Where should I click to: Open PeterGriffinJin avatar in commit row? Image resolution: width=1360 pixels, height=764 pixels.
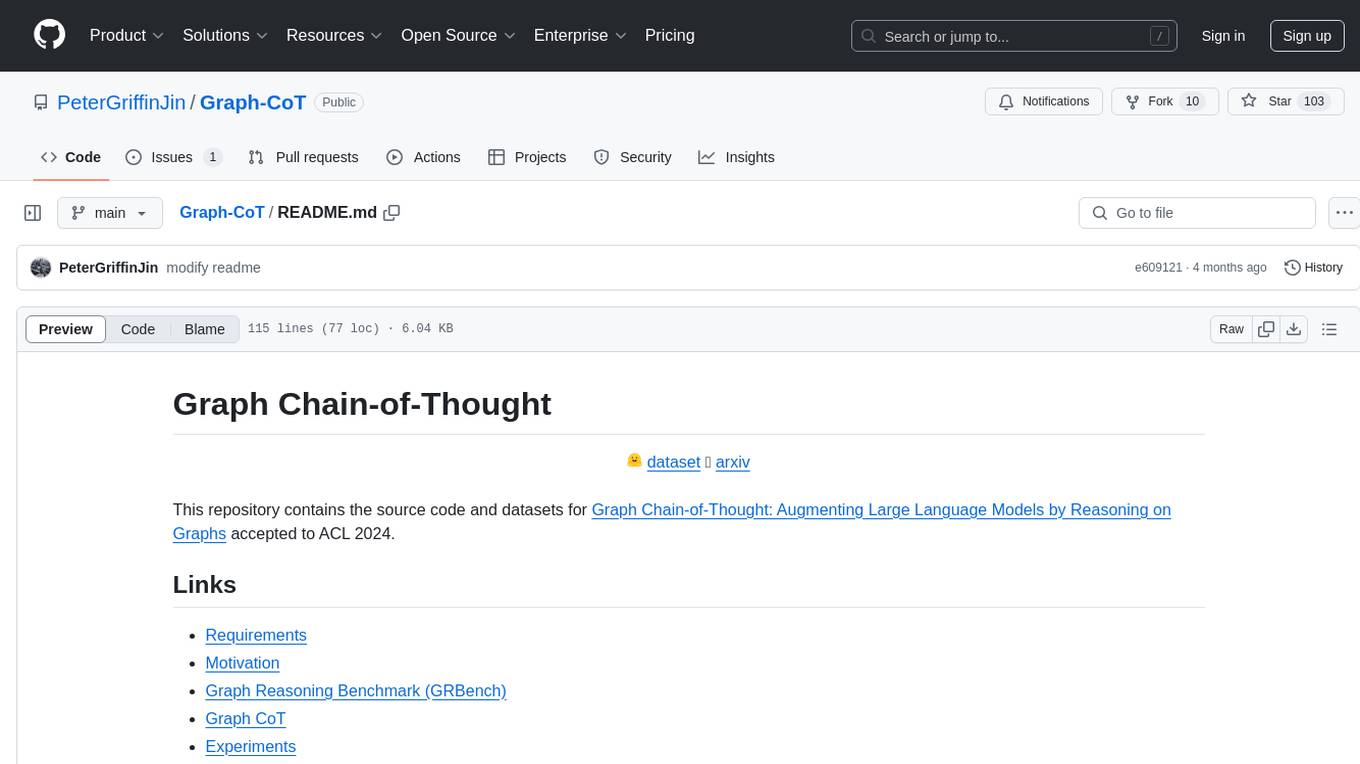(x=41, y=267)
